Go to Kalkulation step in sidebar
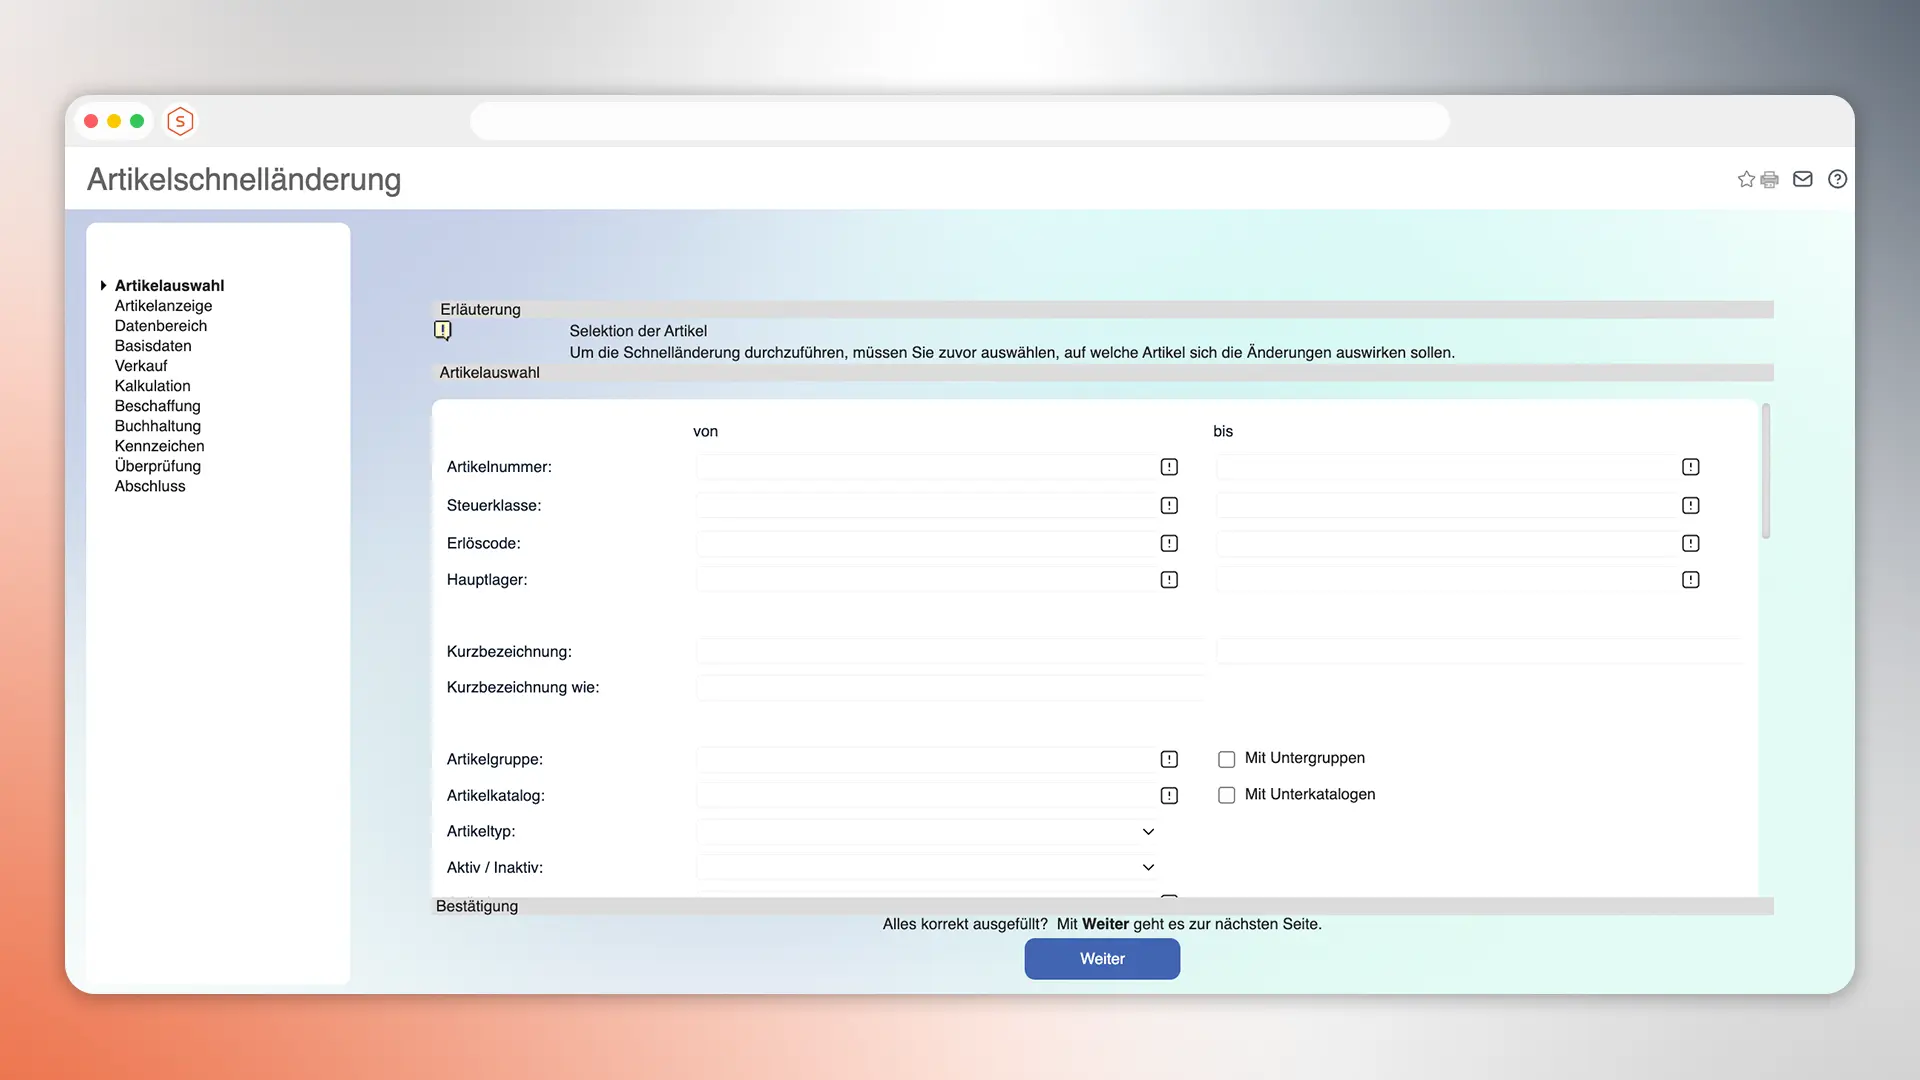The image size is (1920, 1080). [152, 386]
